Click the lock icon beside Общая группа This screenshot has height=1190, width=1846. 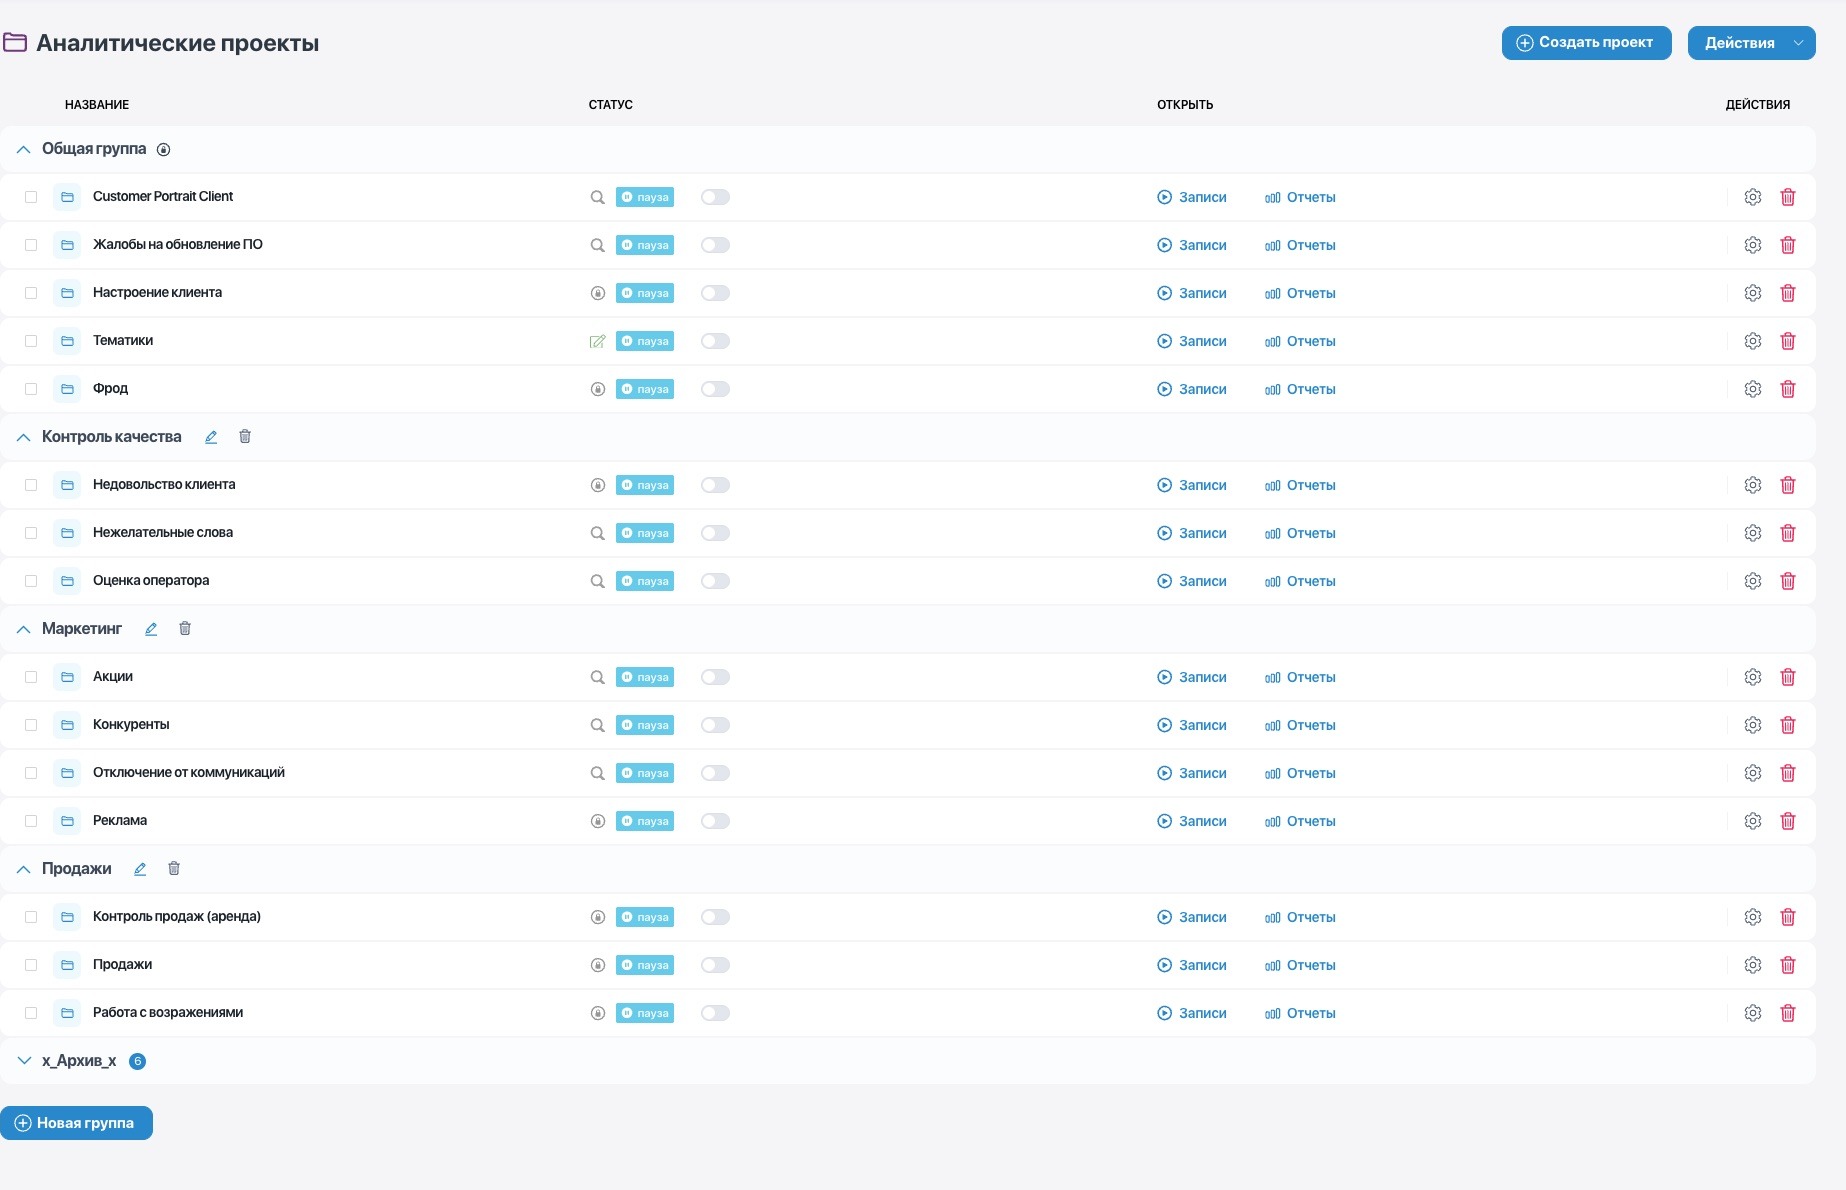(164, 149)
